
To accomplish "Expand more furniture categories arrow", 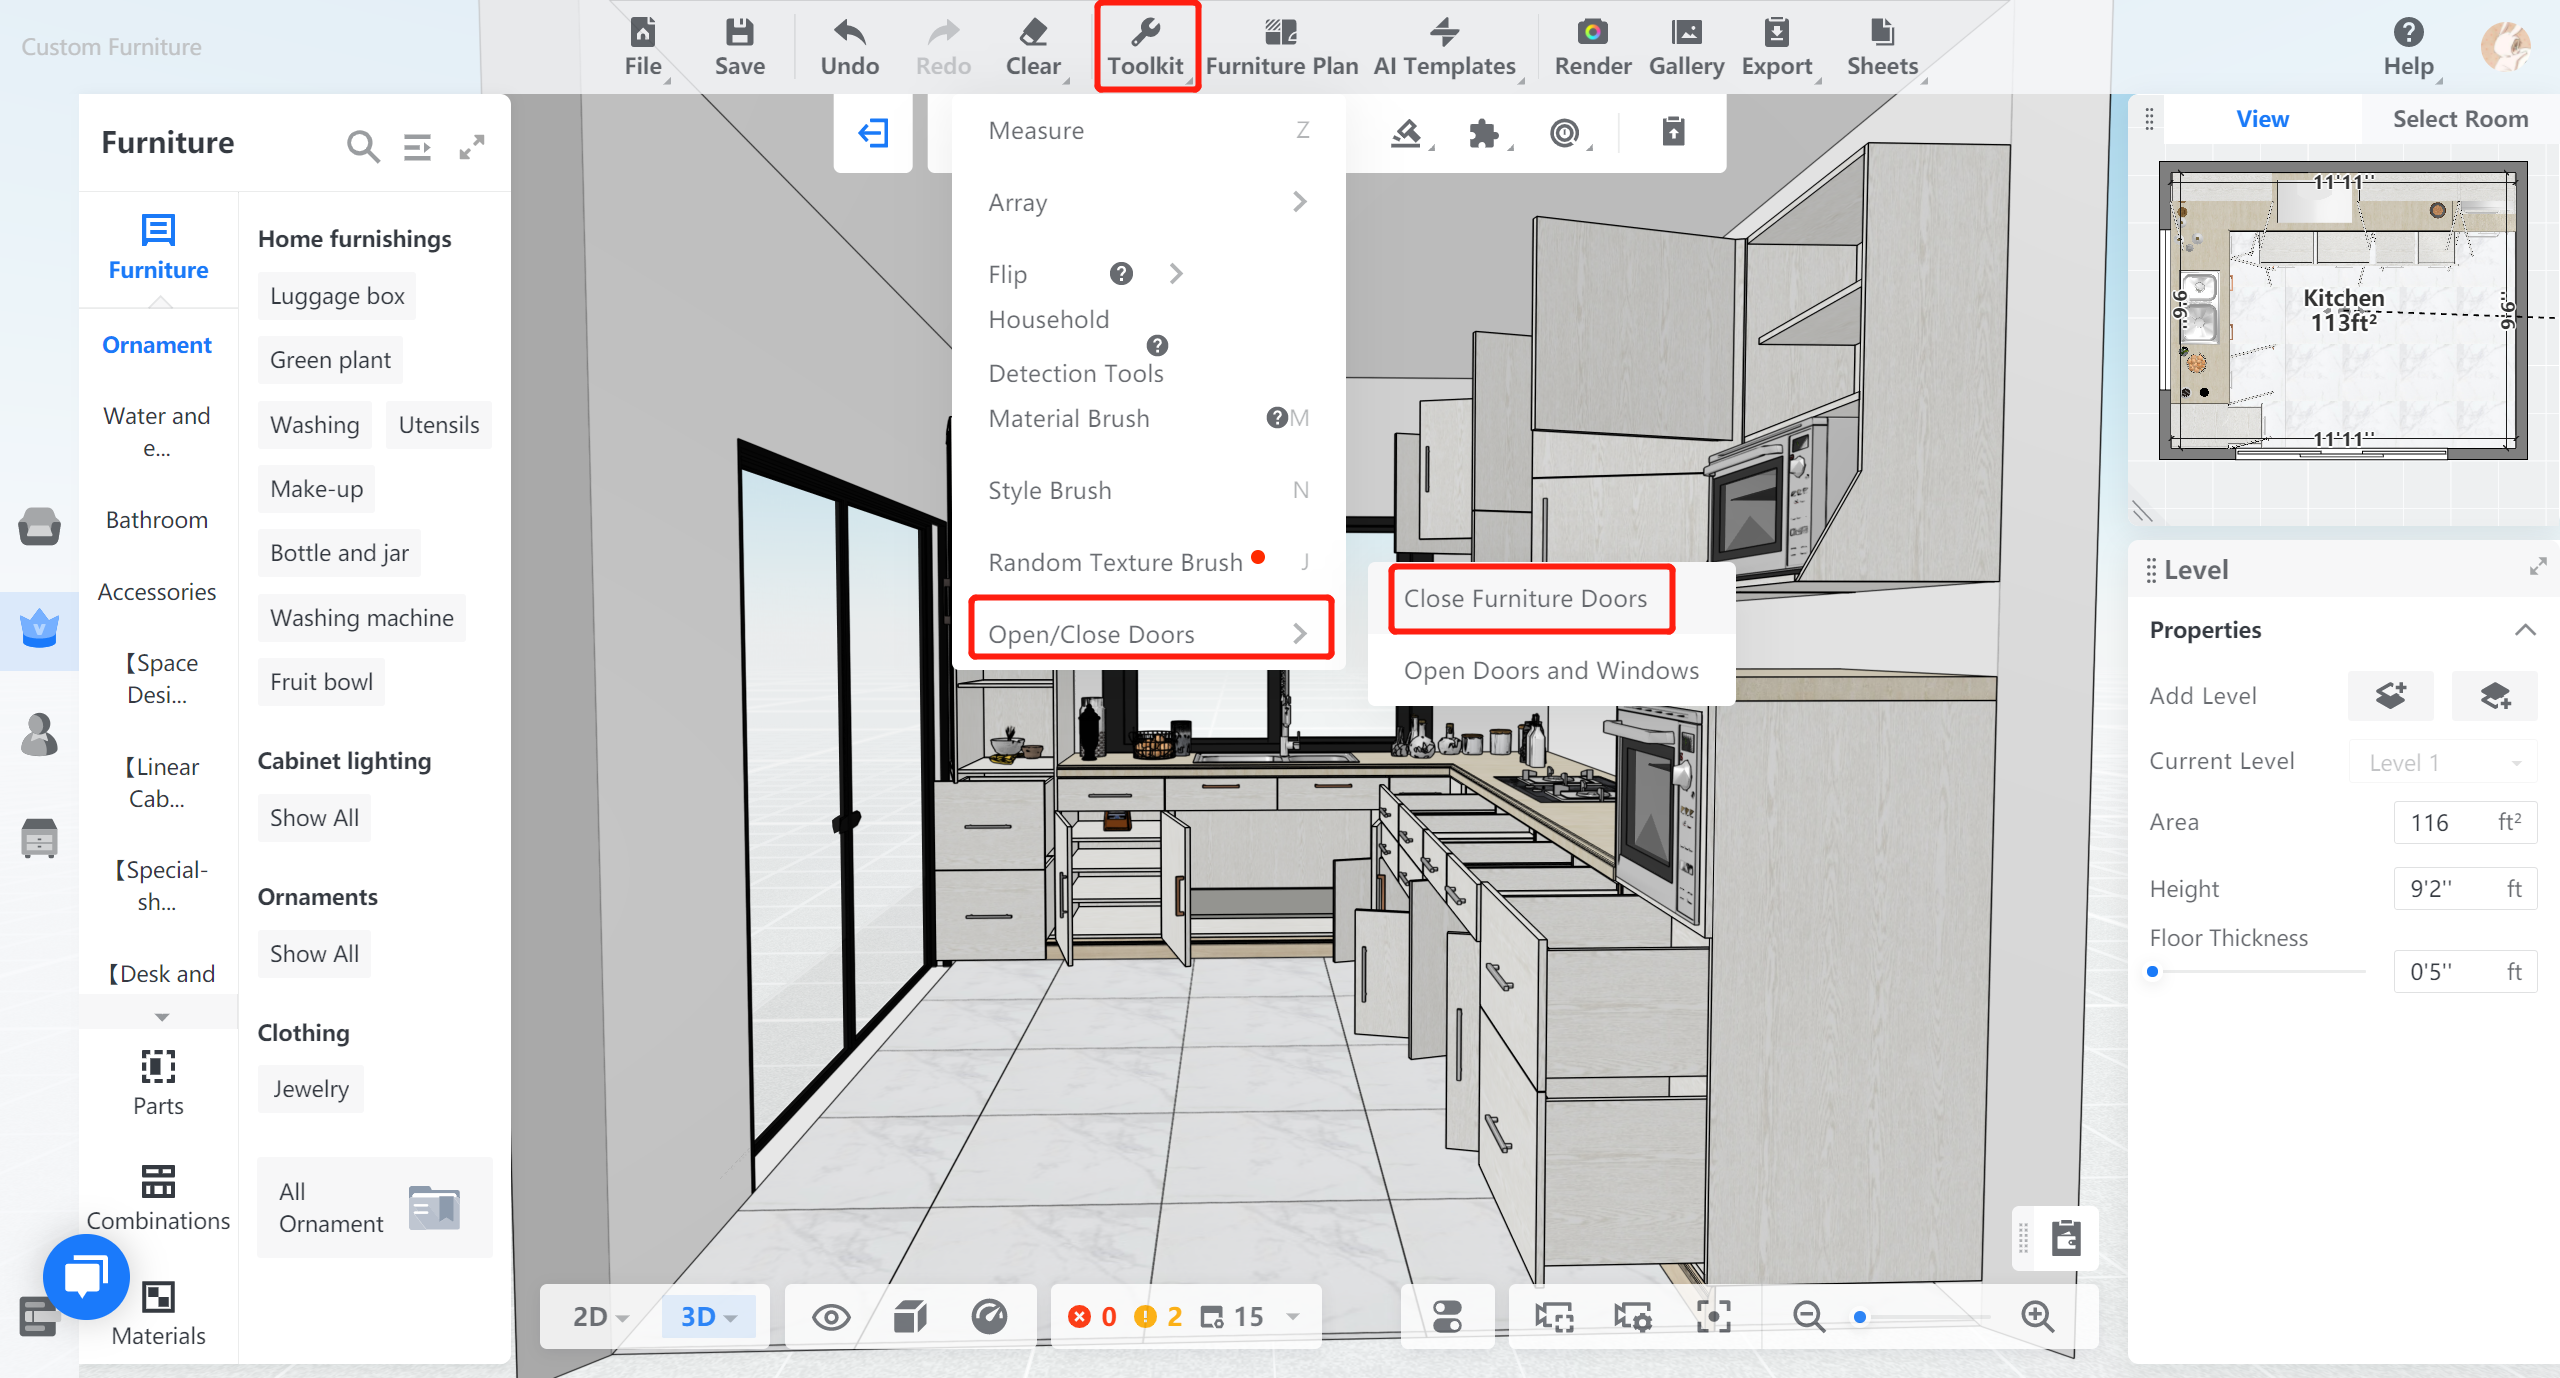I will point(161,1017).
